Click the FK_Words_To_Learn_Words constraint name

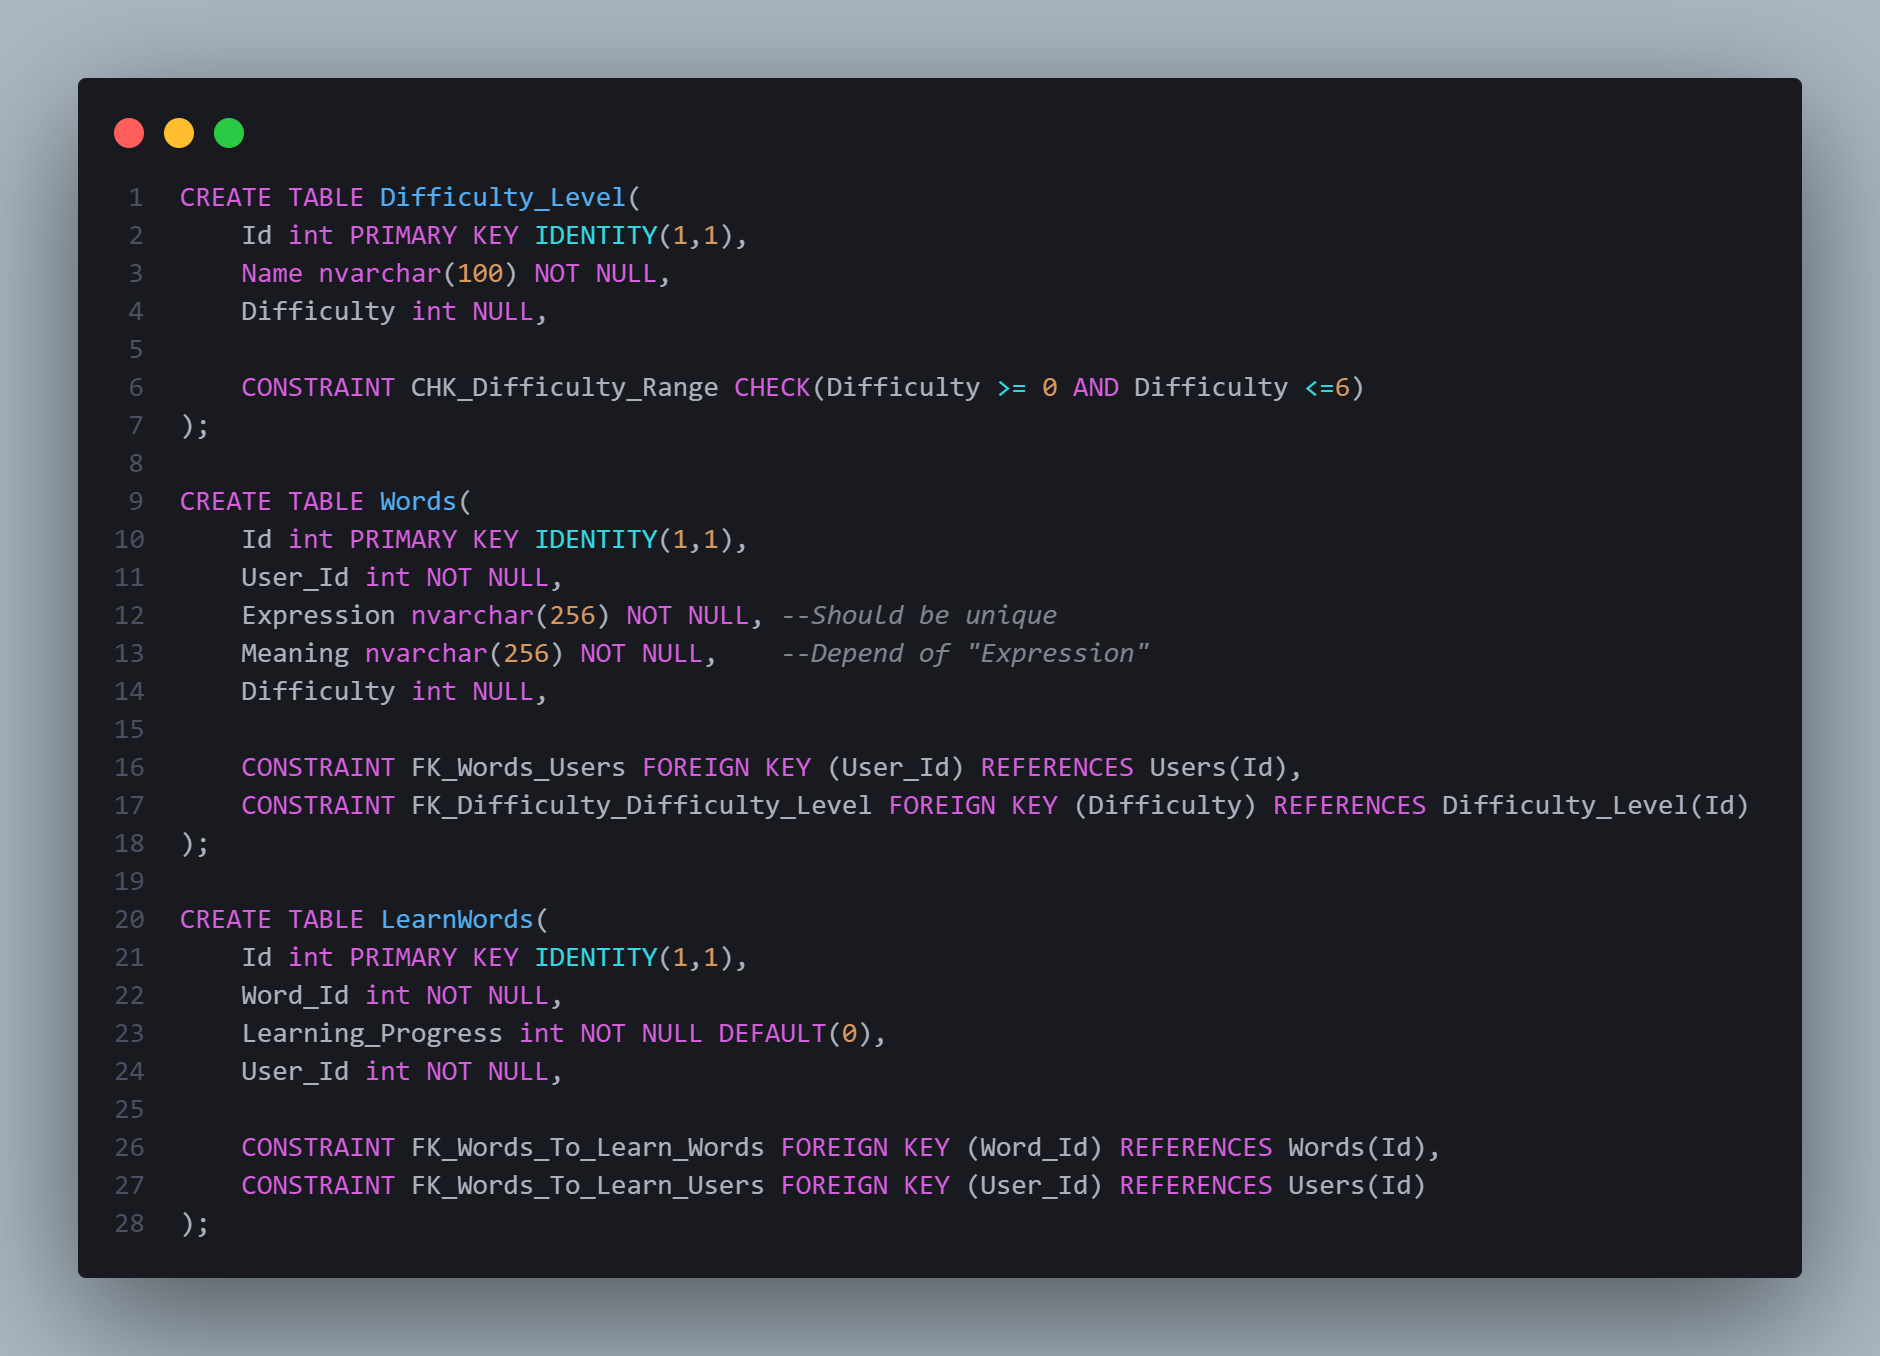coord(588,1147)
